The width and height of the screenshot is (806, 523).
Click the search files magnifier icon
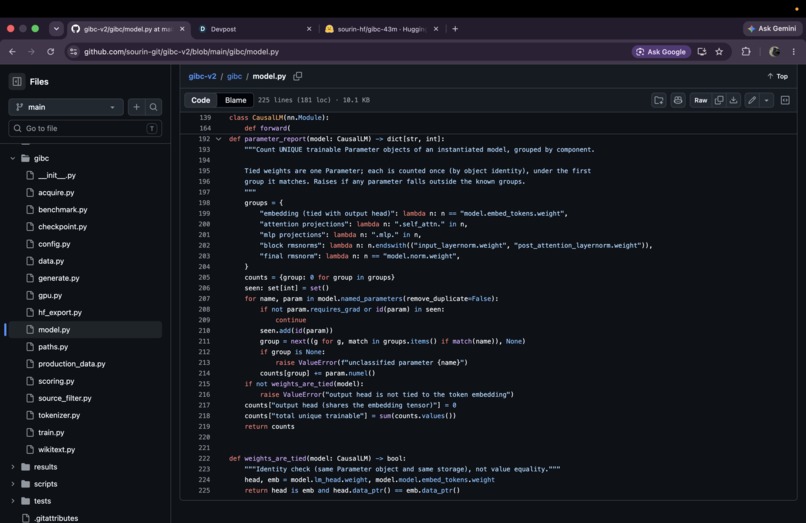pyautogui.click(x=153, y=107)
